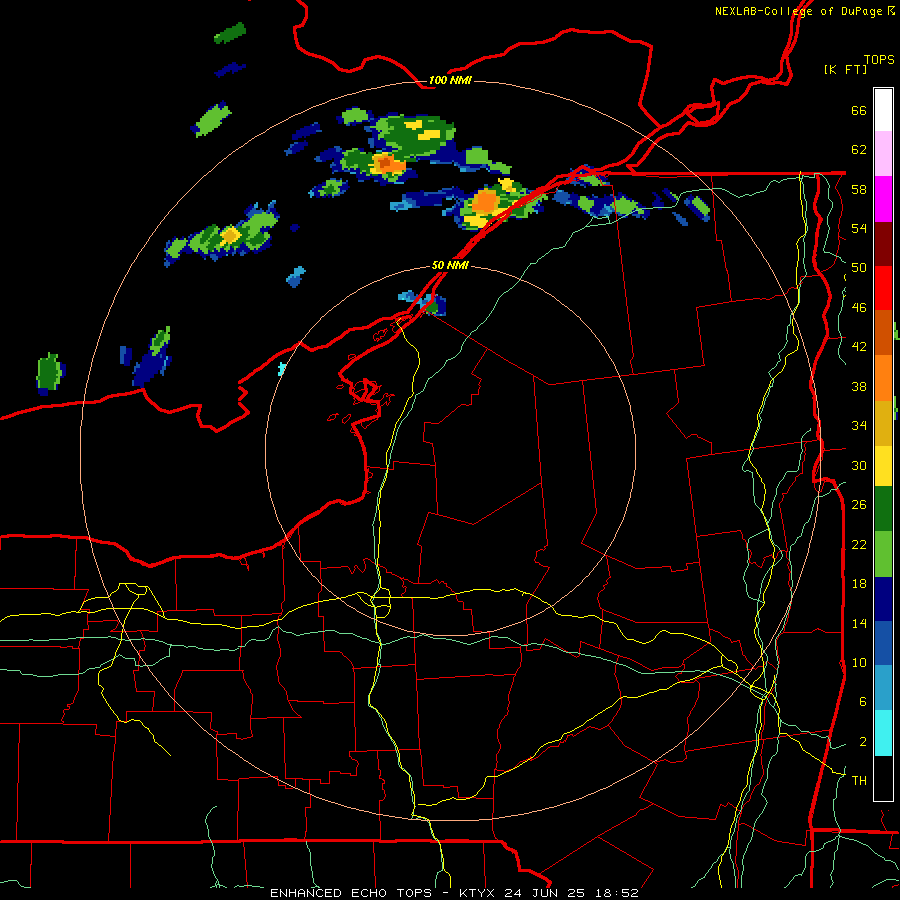Click the [K FT] units label
The width and height of the screenshot is (900, 900).
pos(845,69)
